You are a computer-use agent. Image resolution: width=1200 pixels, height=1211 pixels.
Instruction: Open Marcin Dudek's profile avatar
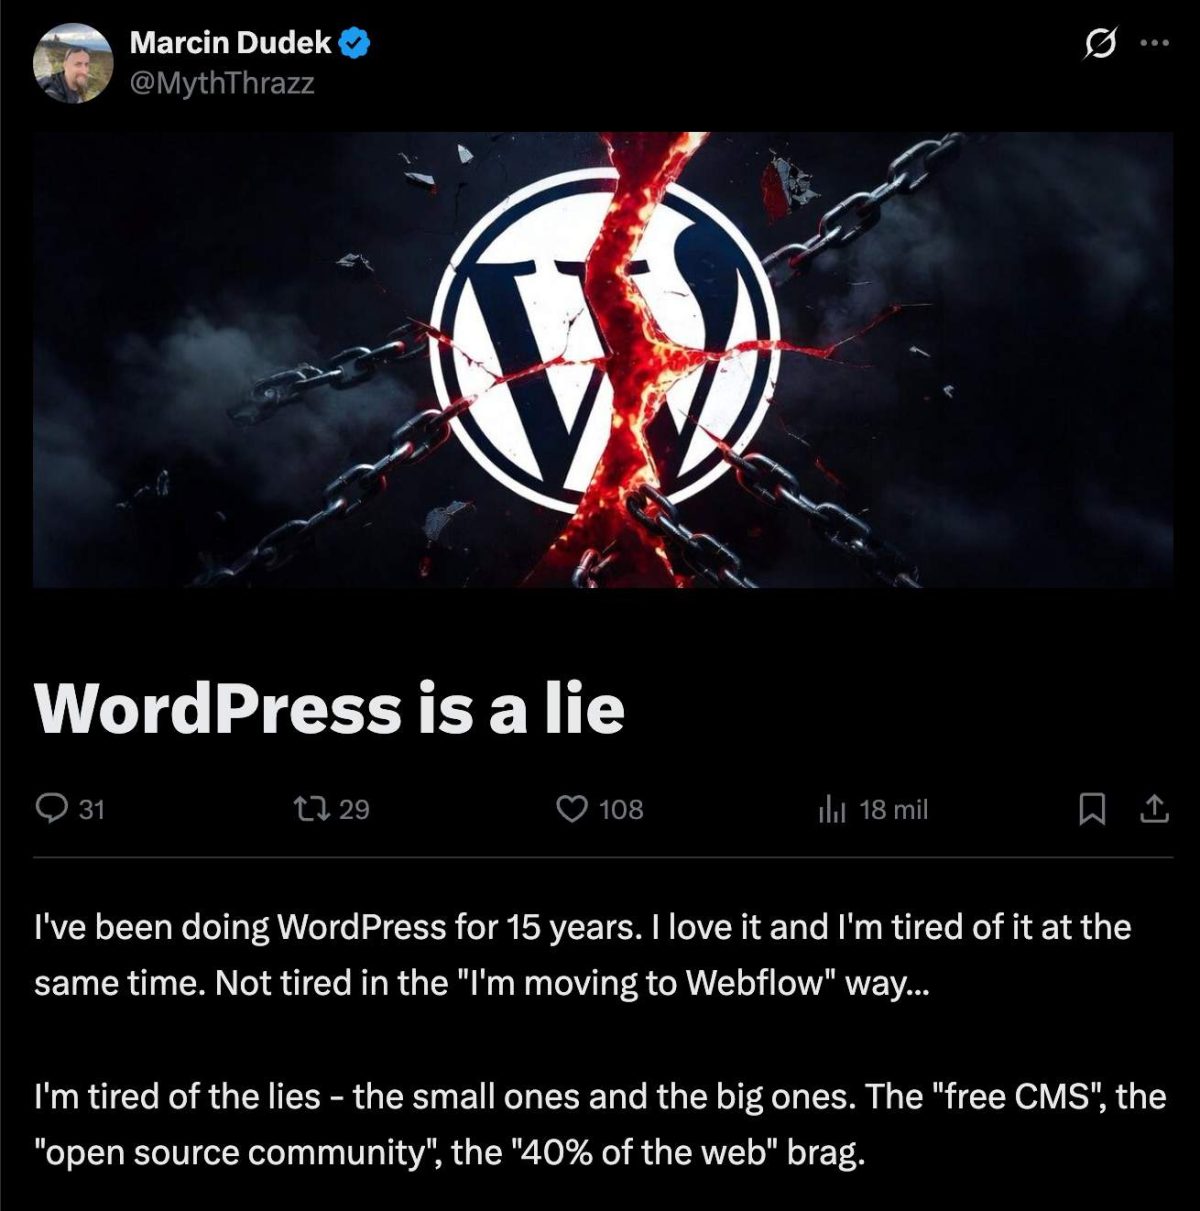[x=73, y=63]
